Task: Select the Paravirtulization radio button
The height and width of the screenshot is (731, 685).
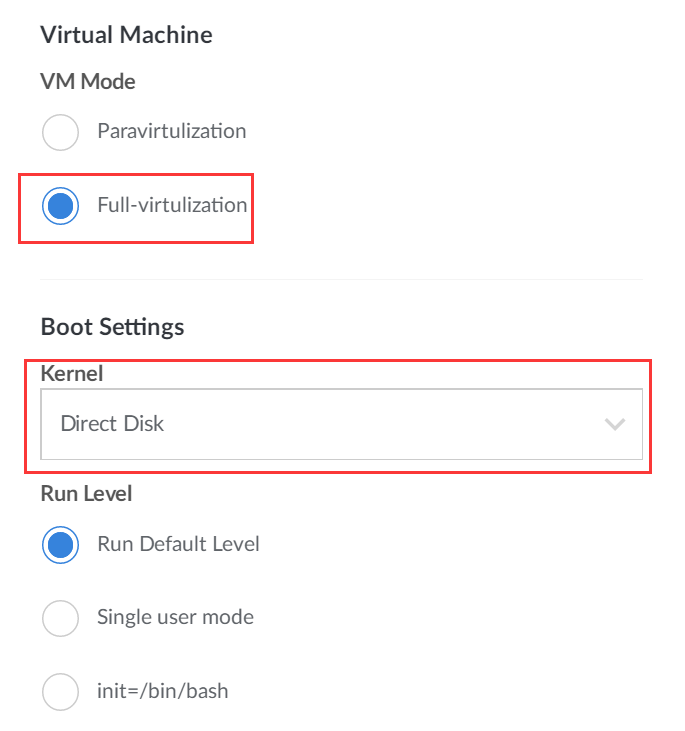Action: (60, 132)
